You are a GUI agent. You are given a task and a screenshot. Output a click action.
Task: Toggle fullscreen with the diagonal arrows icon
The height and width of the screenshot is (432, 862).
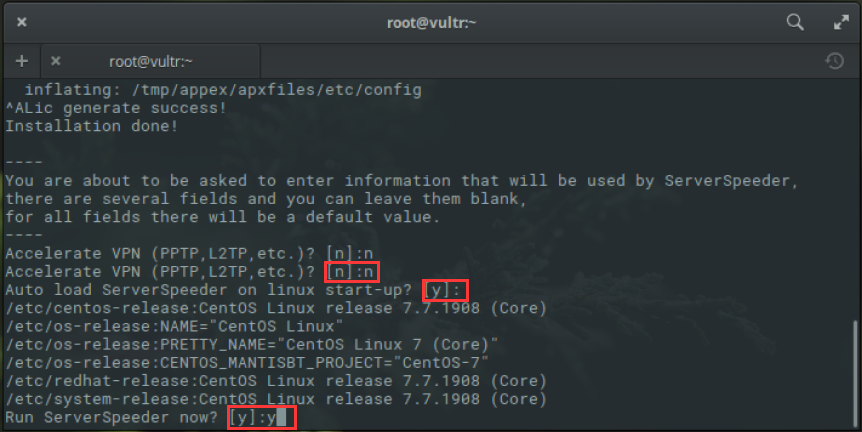pyautogui.click(x=841, y=22)
